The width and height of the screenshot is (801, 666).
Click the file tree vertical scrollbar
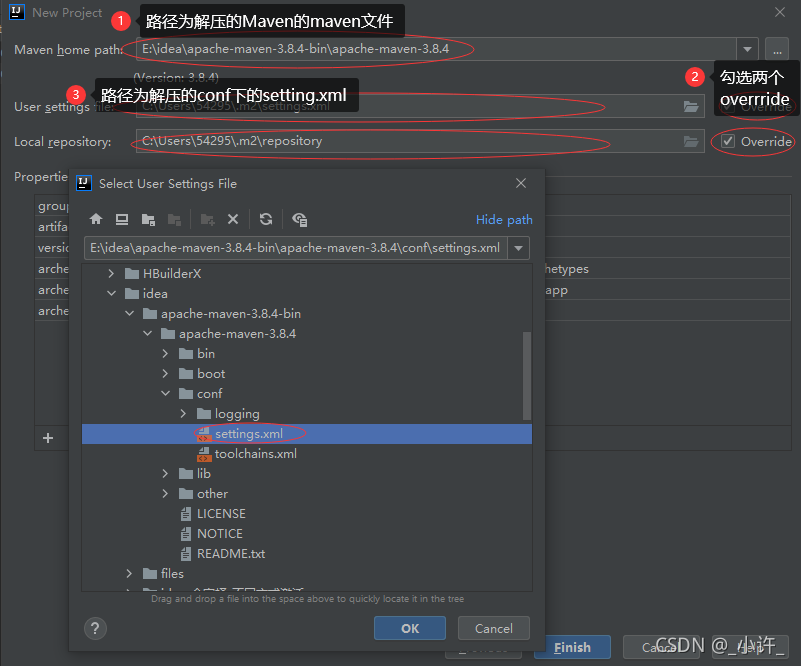[x=527, y=376]
